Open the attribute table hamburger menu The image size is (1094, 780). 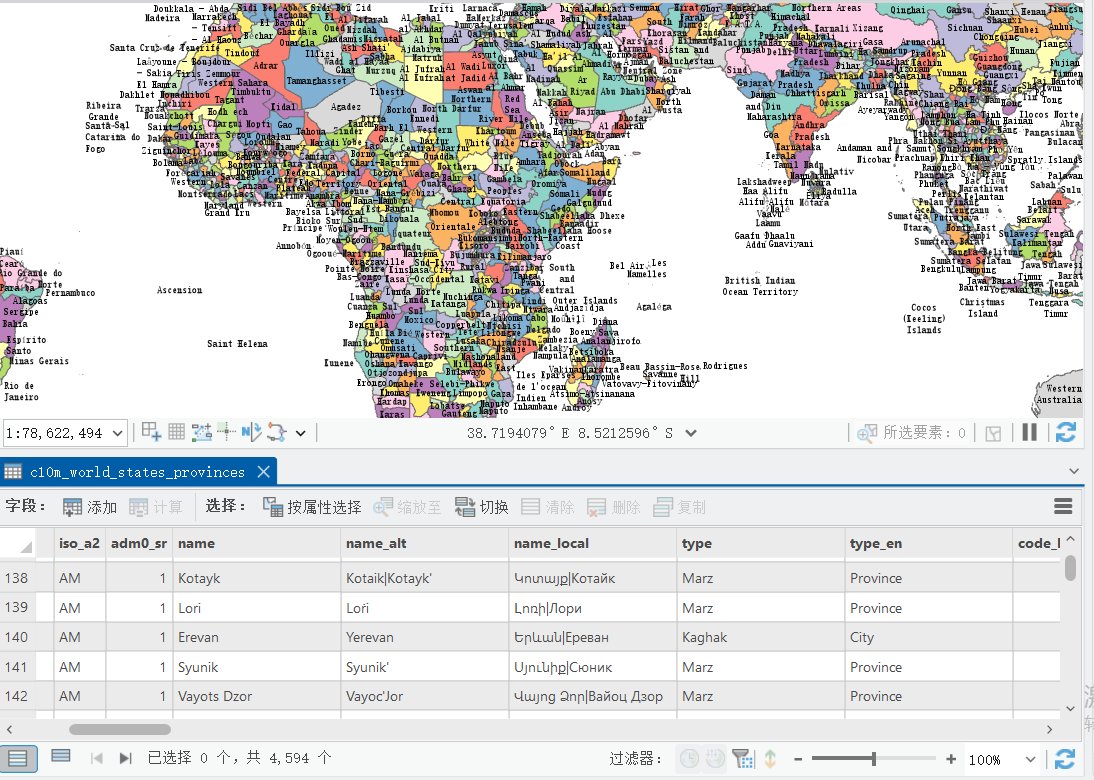pos(1063,507)
